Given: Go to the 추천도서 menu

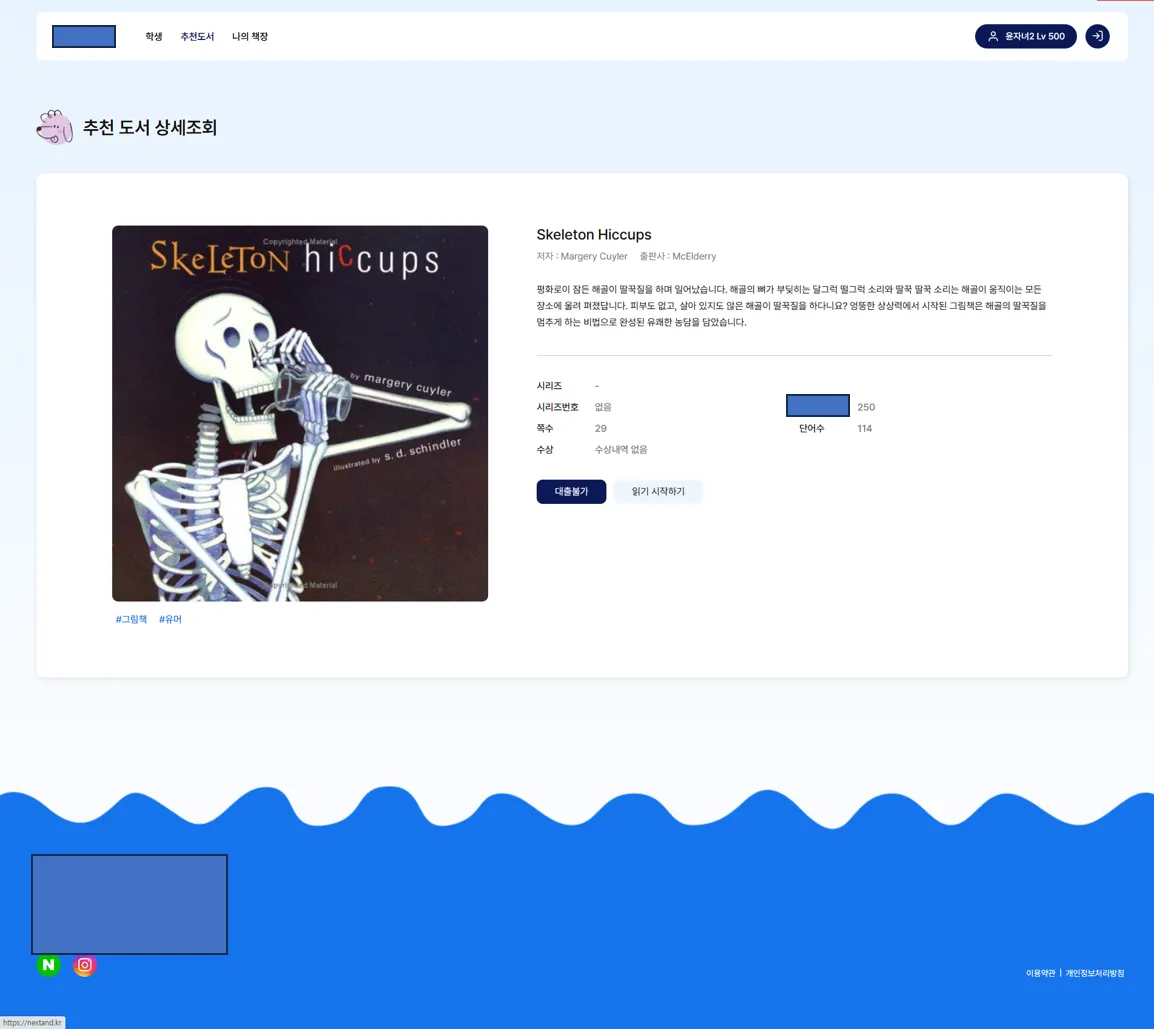Looking at the screenshot, I should (x=197, y=37).
